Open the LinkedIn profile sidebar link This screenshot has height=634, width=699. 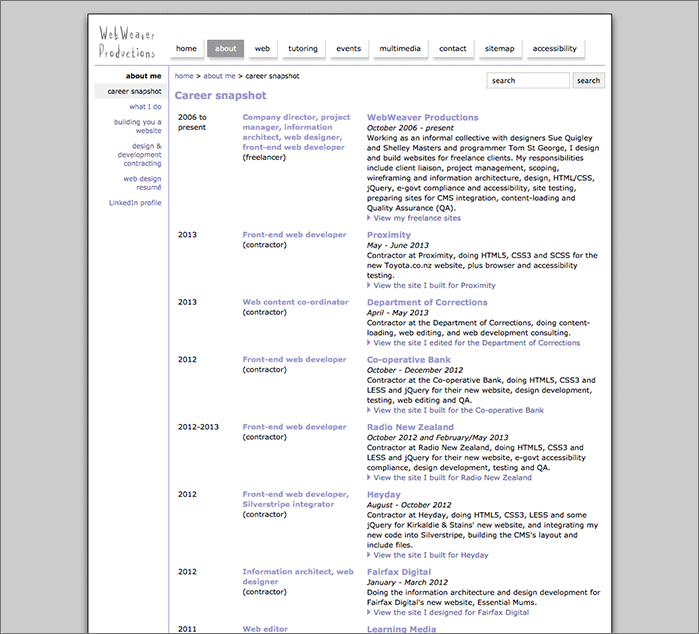click(x=135, y=203)
